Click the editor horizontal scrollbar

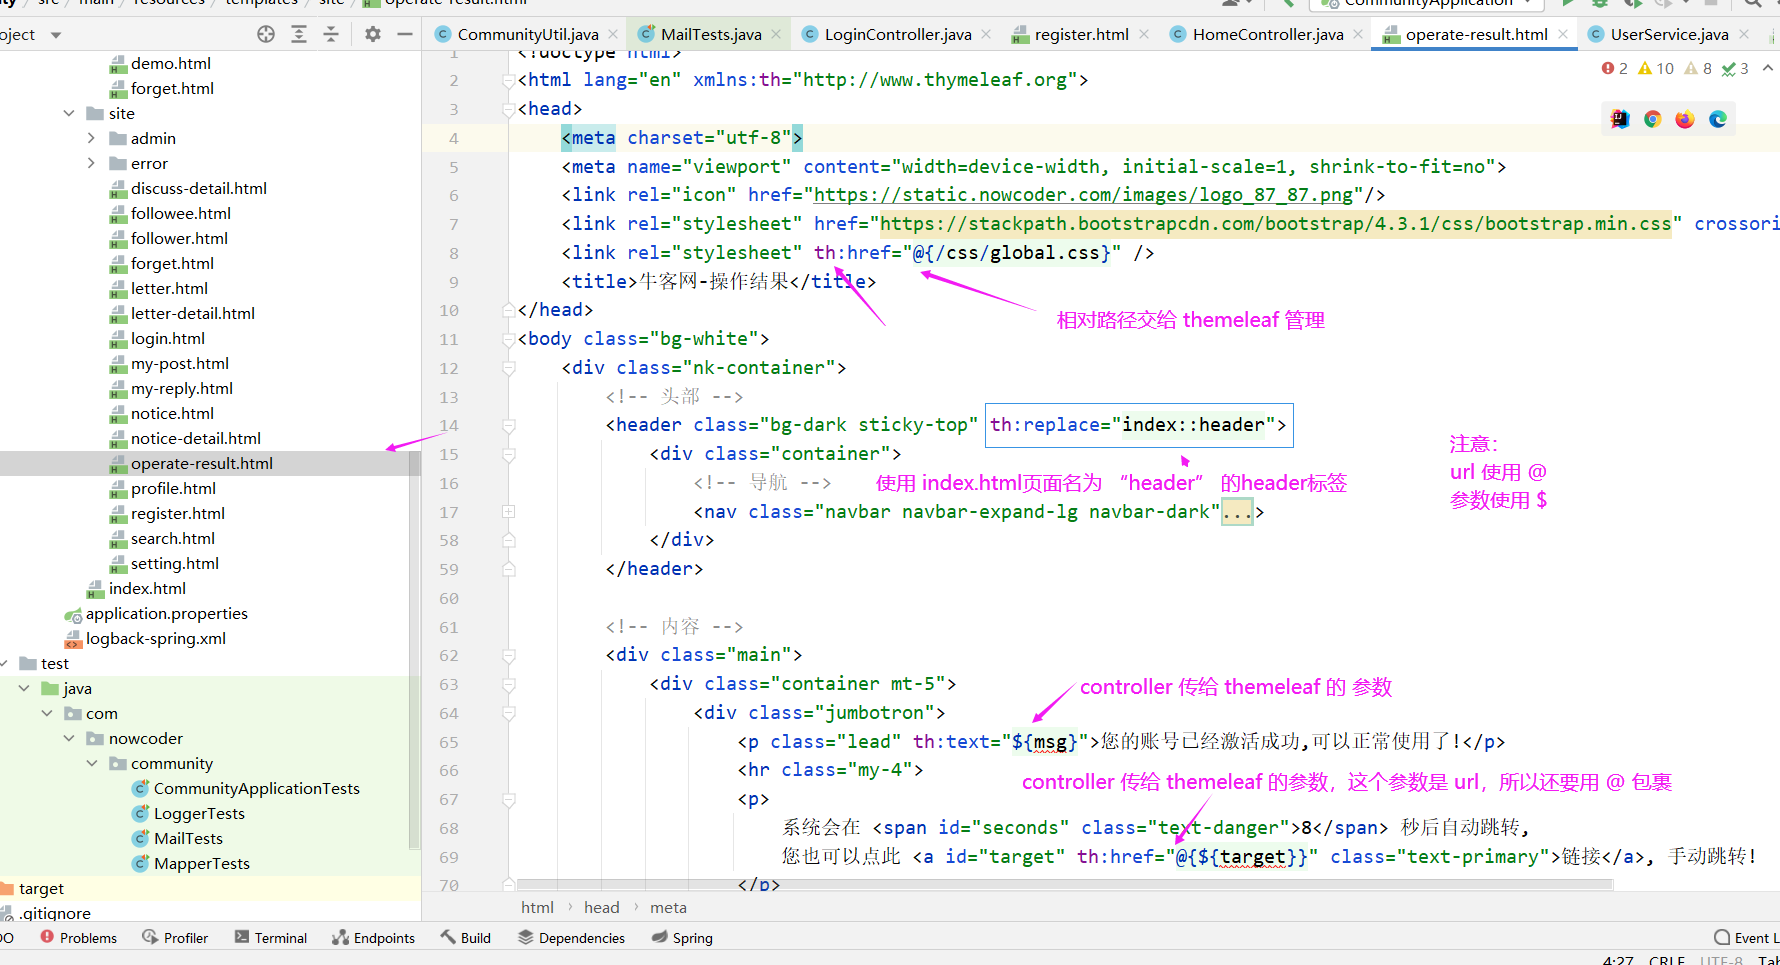[1065, 885]
